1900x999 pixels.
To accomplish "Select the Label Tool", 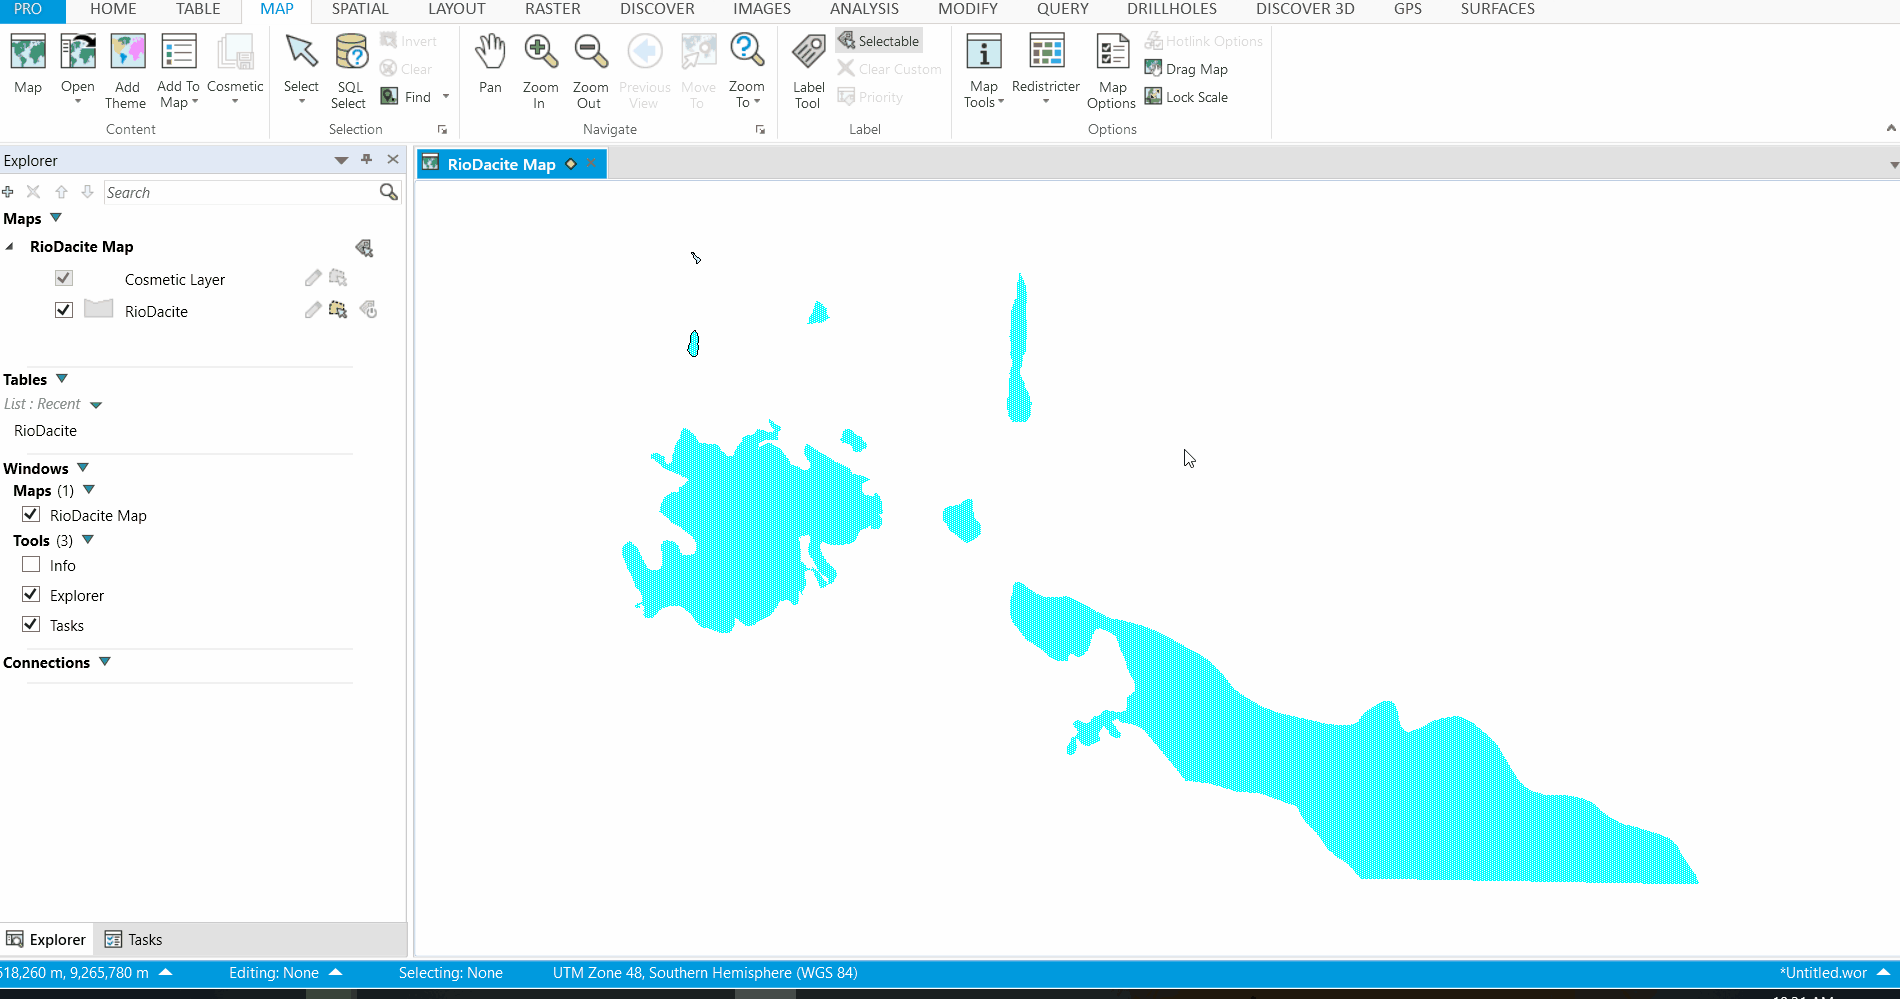I will pyautogui.click(x=807, y=67).
